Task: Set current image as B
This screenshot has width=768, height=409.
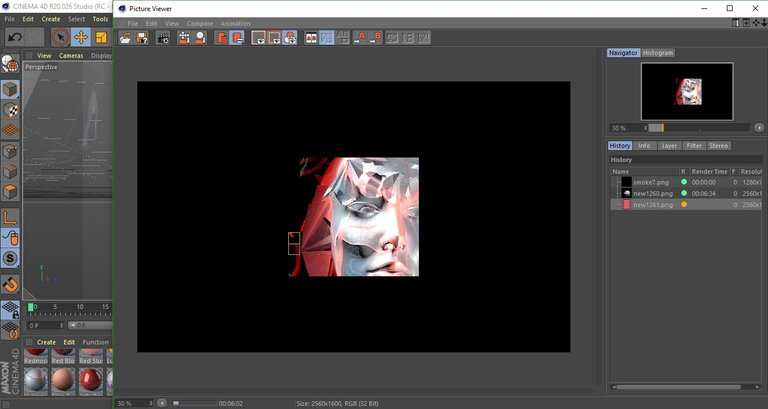Action: tap(375, 38)
